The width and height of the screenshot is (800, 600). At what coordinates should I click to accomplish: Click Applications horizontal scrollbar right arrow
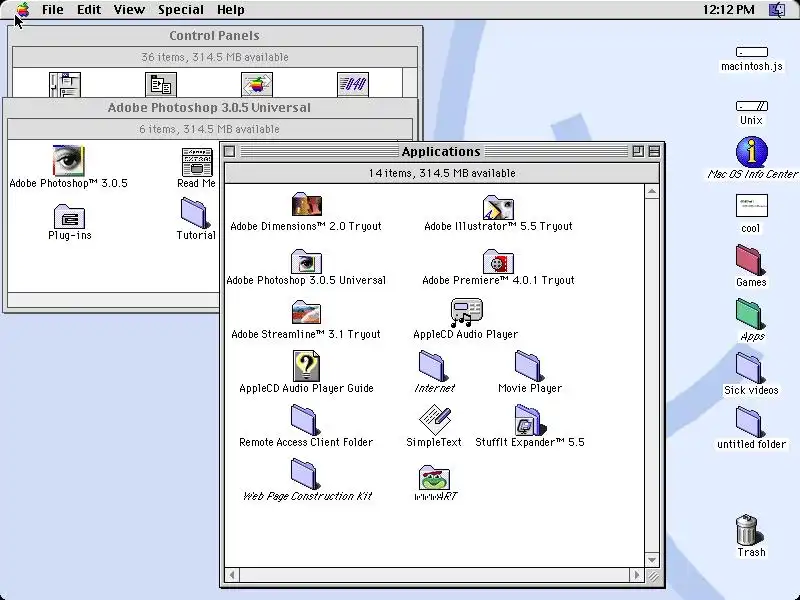click(x=636, y=575)
